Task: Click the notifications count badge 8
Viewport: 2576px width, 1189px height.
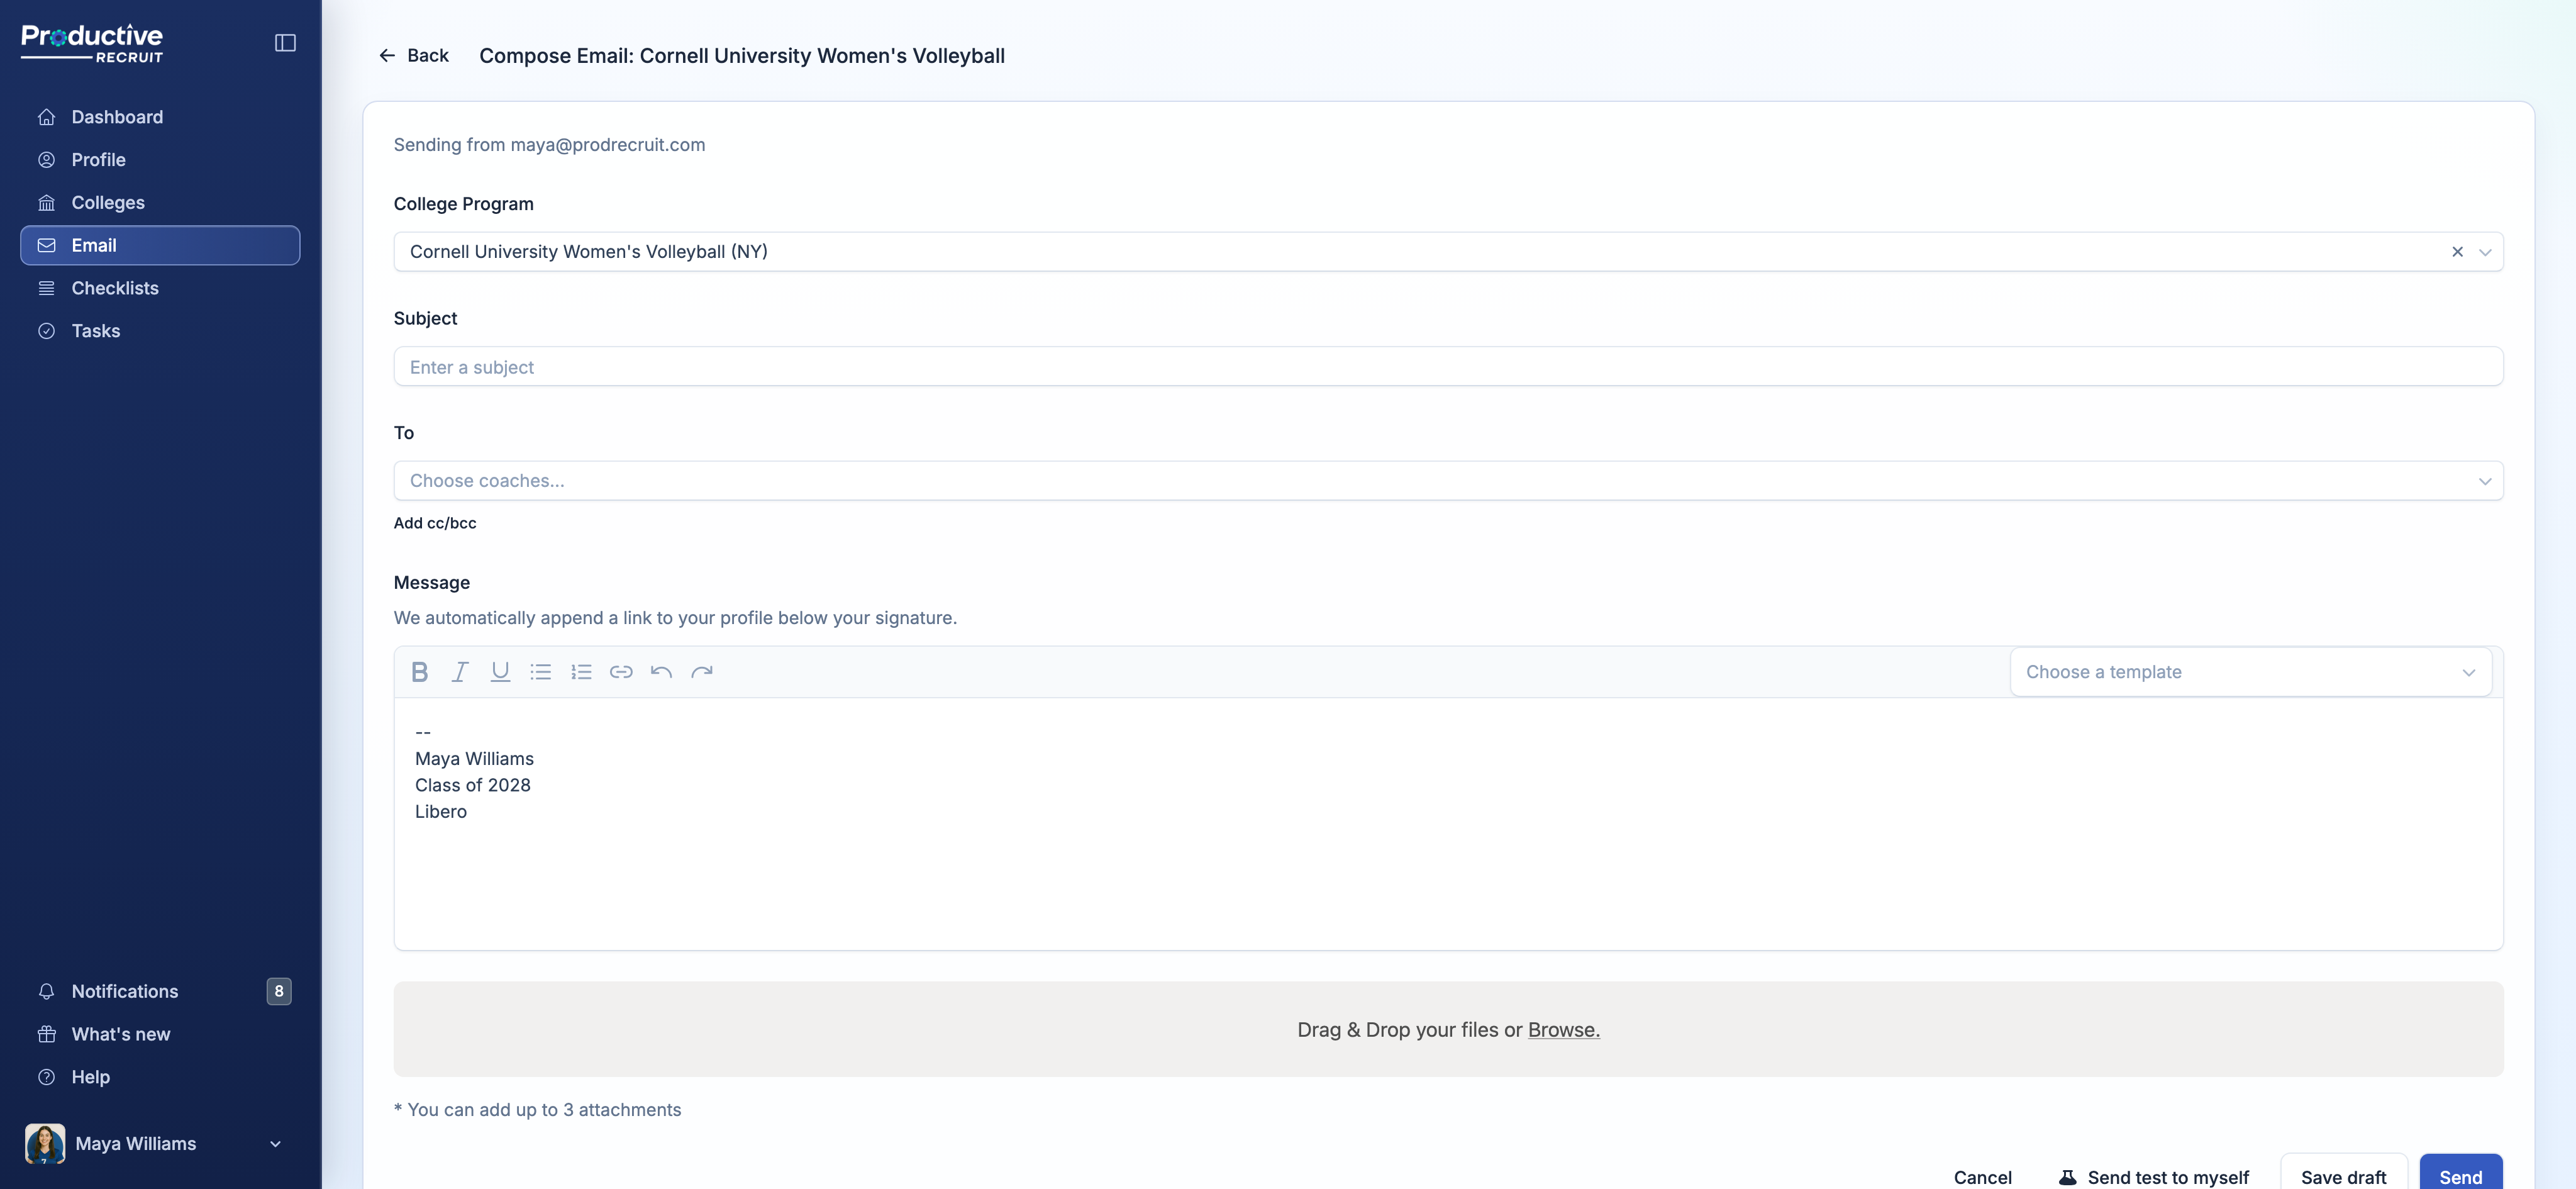Action: [279, 991]
